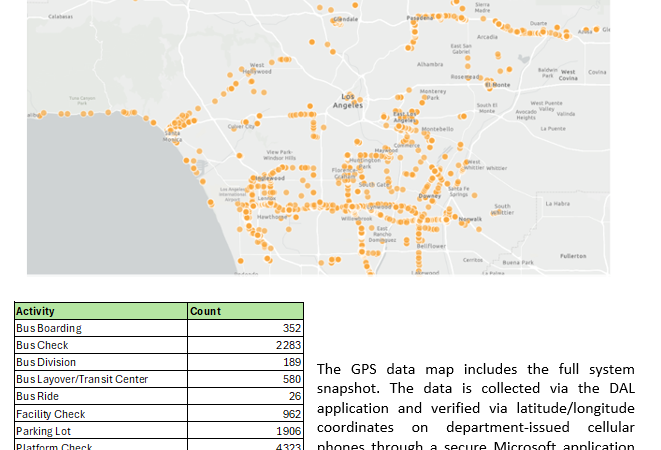Click the Buena Park map label
This screenshot has width=661, height=450.
coord(518,262)
